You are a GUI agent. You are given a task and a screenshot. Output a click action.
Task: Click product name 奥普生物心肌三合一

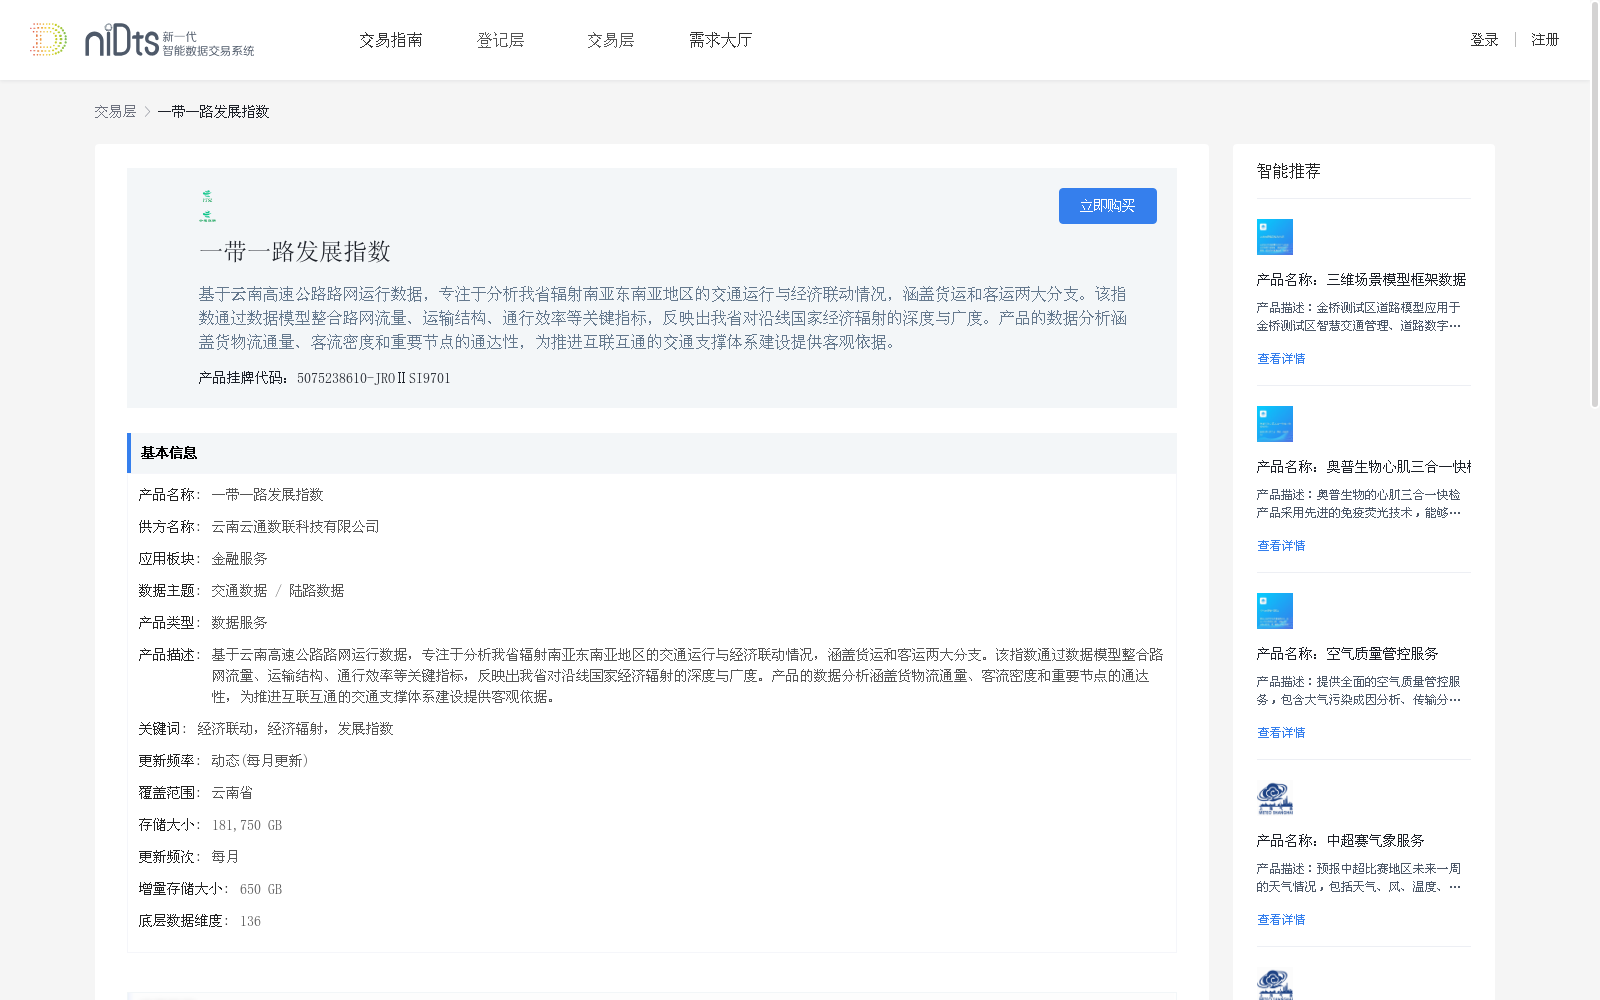click(x=1398, y=467)
